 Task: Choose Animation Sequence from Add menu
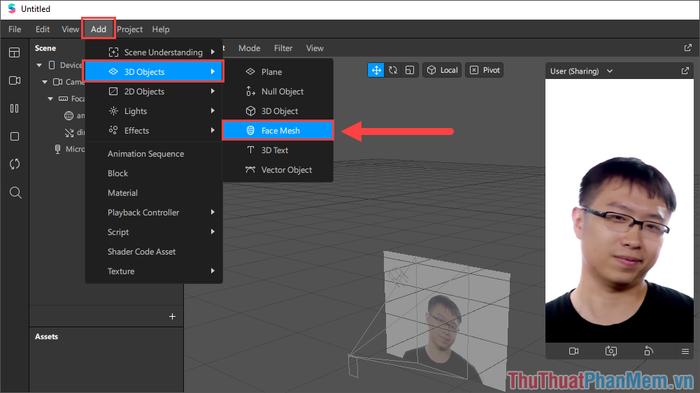pyautogui.click(x=154, y=154)
